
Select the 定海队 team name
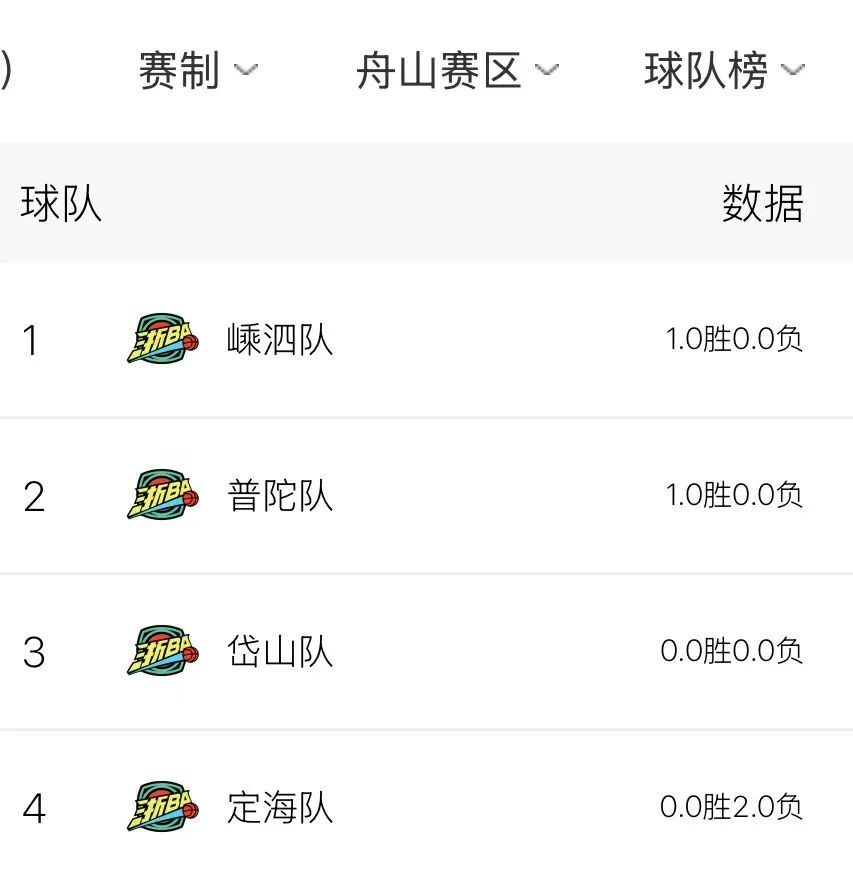pyautogui.click(x=280, y=807)
